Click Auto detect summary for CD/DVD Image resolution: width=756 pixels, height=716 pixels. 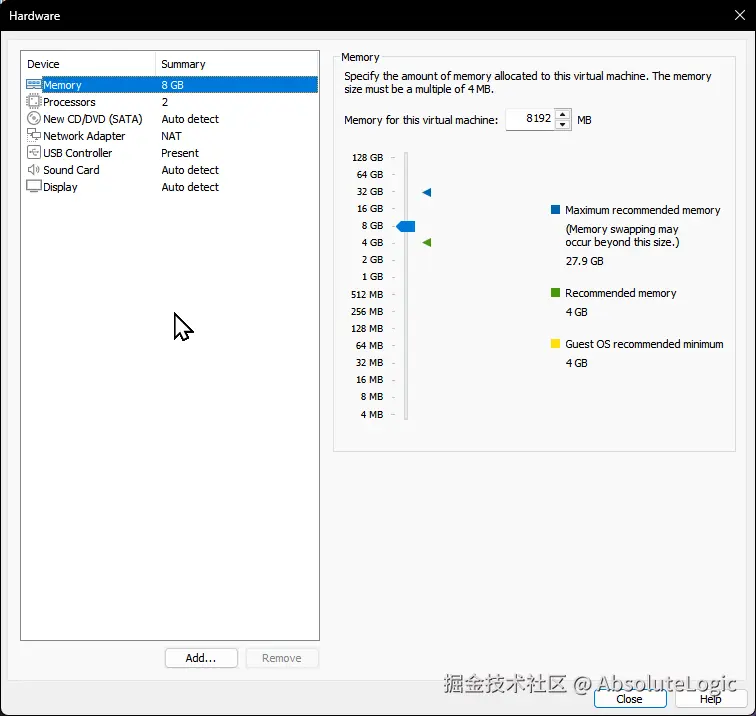tap(190, 119)
